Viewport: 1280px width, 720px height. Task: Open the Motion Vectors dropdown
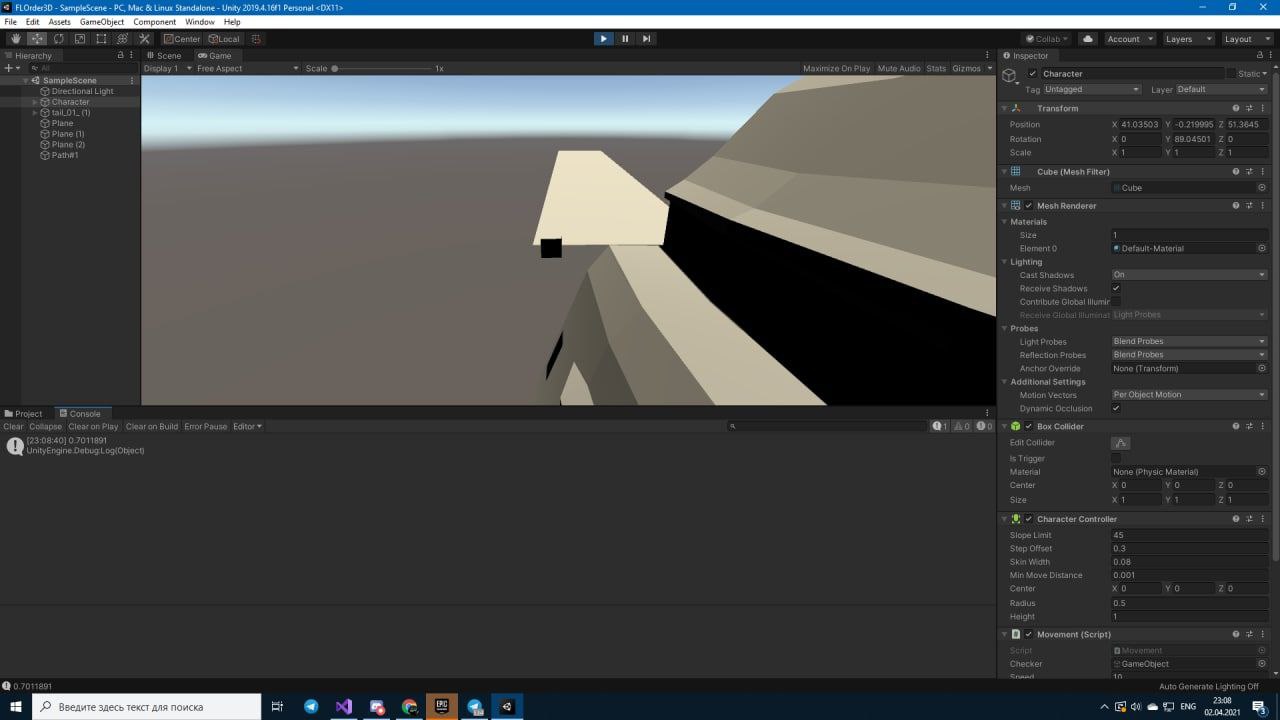coord(1189,395)
